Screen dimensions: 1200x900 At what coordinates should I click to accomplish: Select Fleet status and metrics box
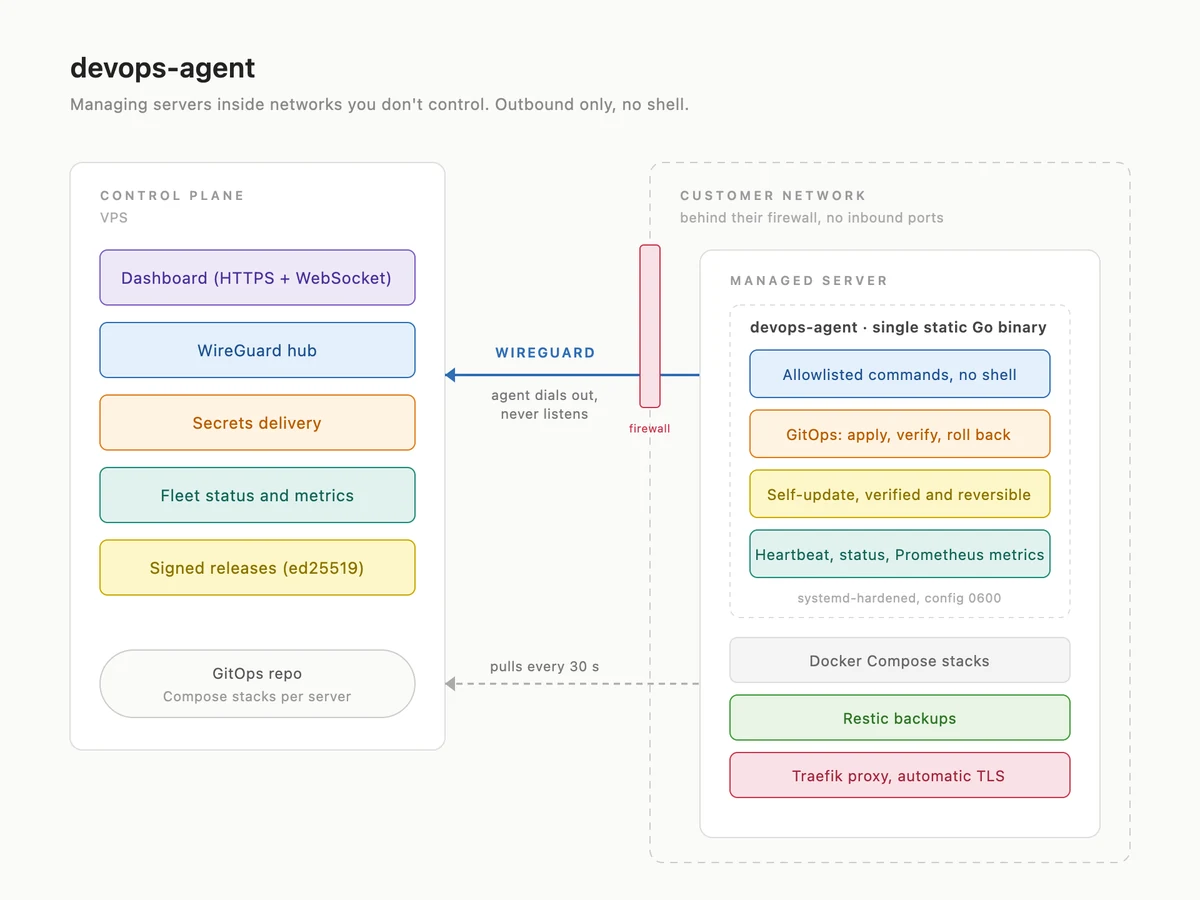pyautogui.click(x=257, y=495)
